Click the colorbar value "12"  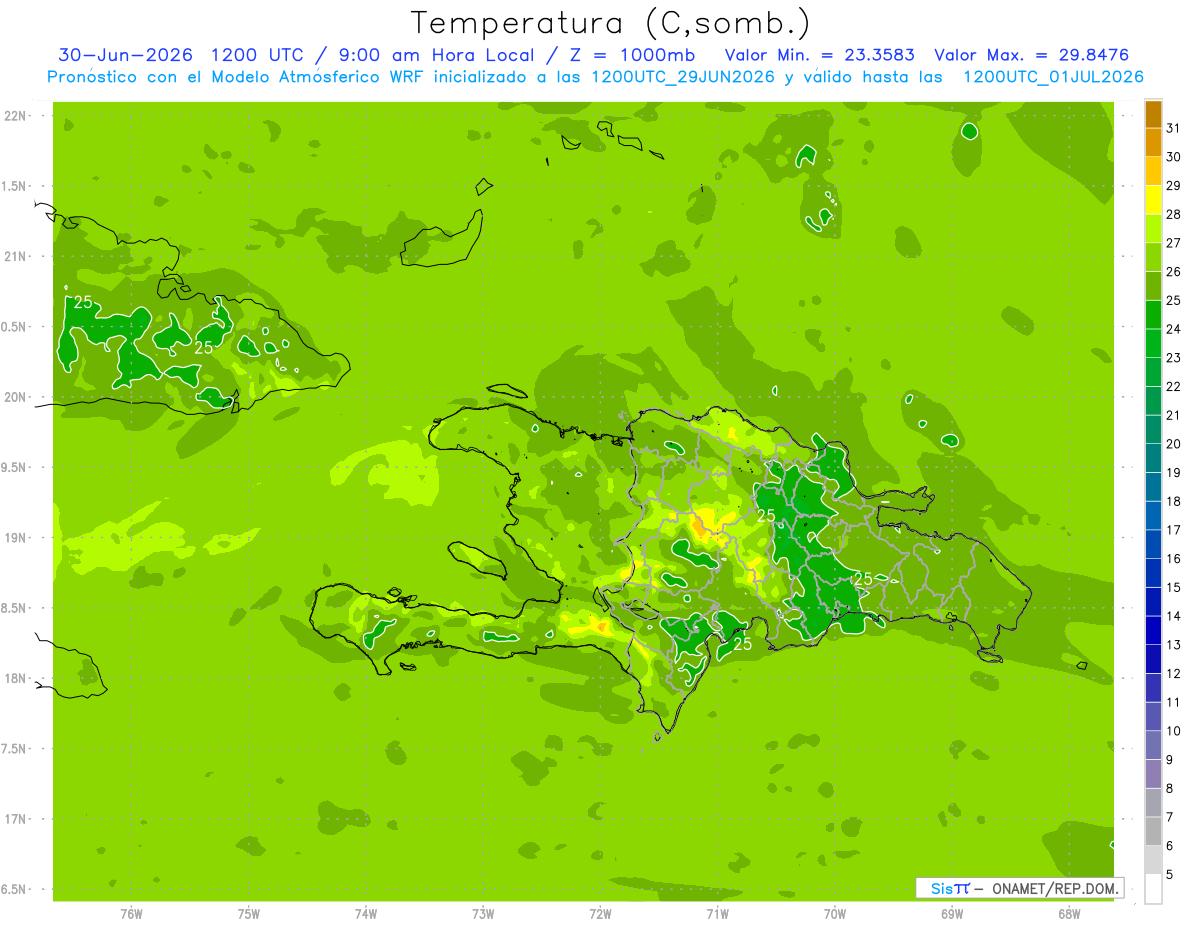tap(1174, 674)
